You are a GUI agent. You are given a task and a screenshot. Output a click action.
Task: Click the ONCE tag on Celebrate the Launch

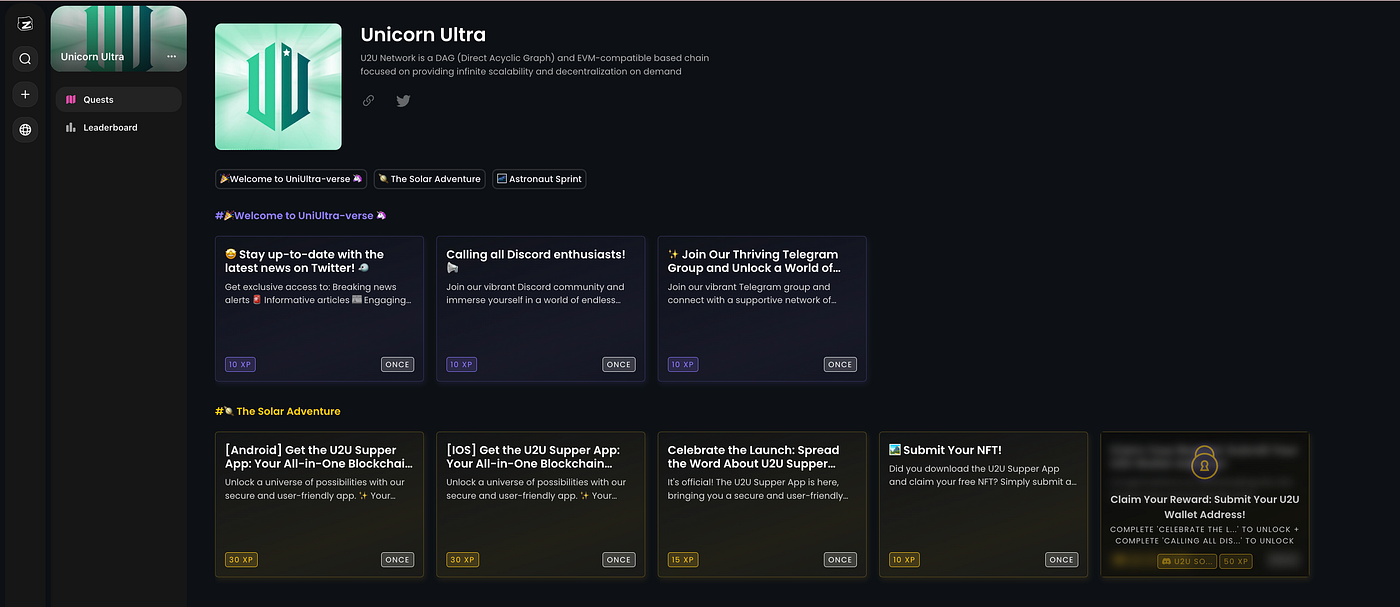pos(840,560)
